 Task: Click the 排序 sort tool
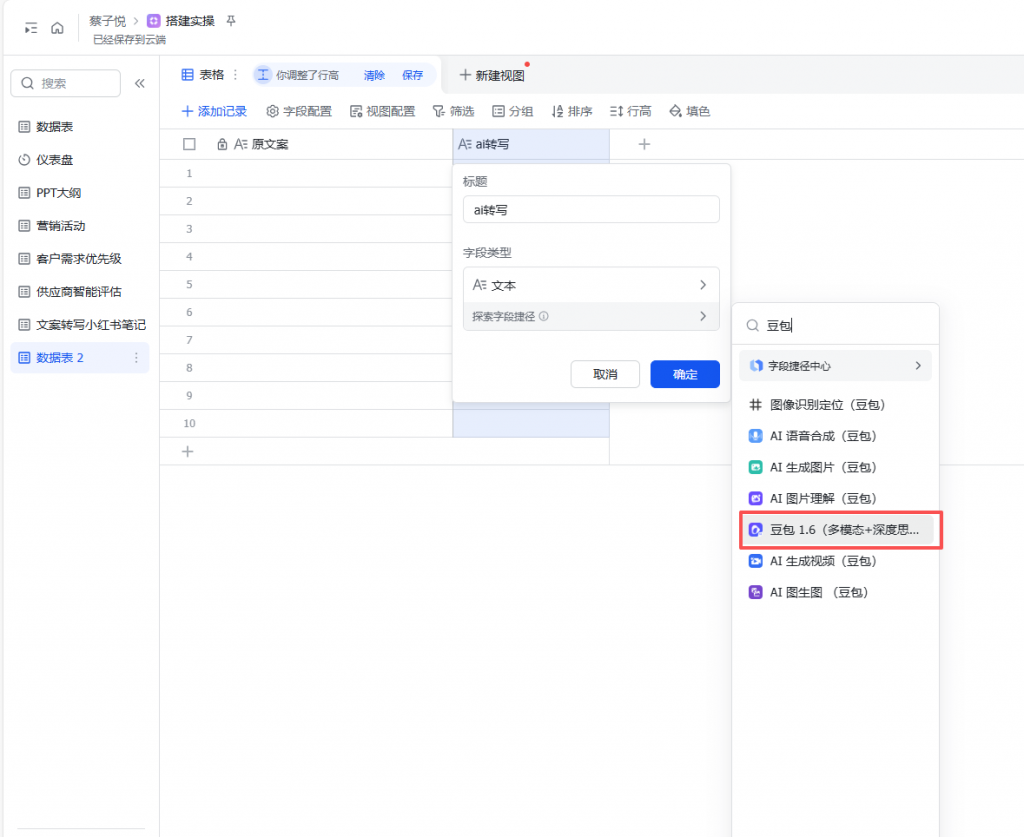[x=571, y=111]
